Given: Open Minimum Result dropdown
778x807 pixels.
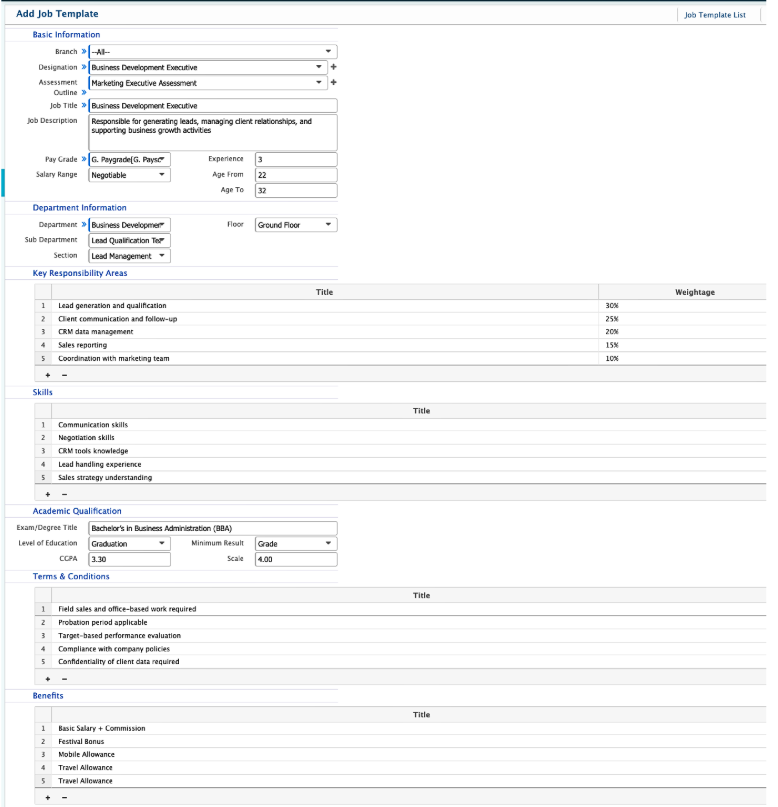Looking at the screenshot, I should [295, 544].
